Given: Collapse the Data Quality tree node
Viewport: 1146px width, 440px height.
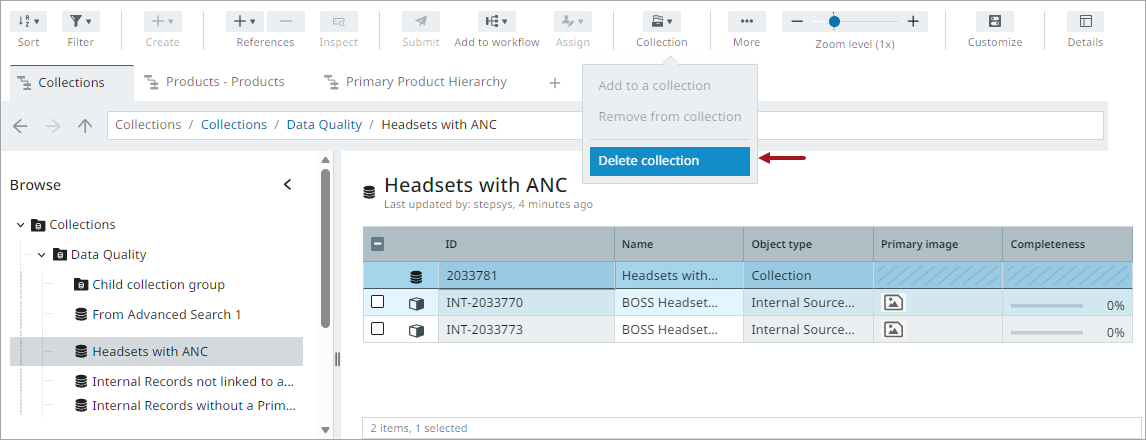Looking at the screenshot, I should [42, 255].
